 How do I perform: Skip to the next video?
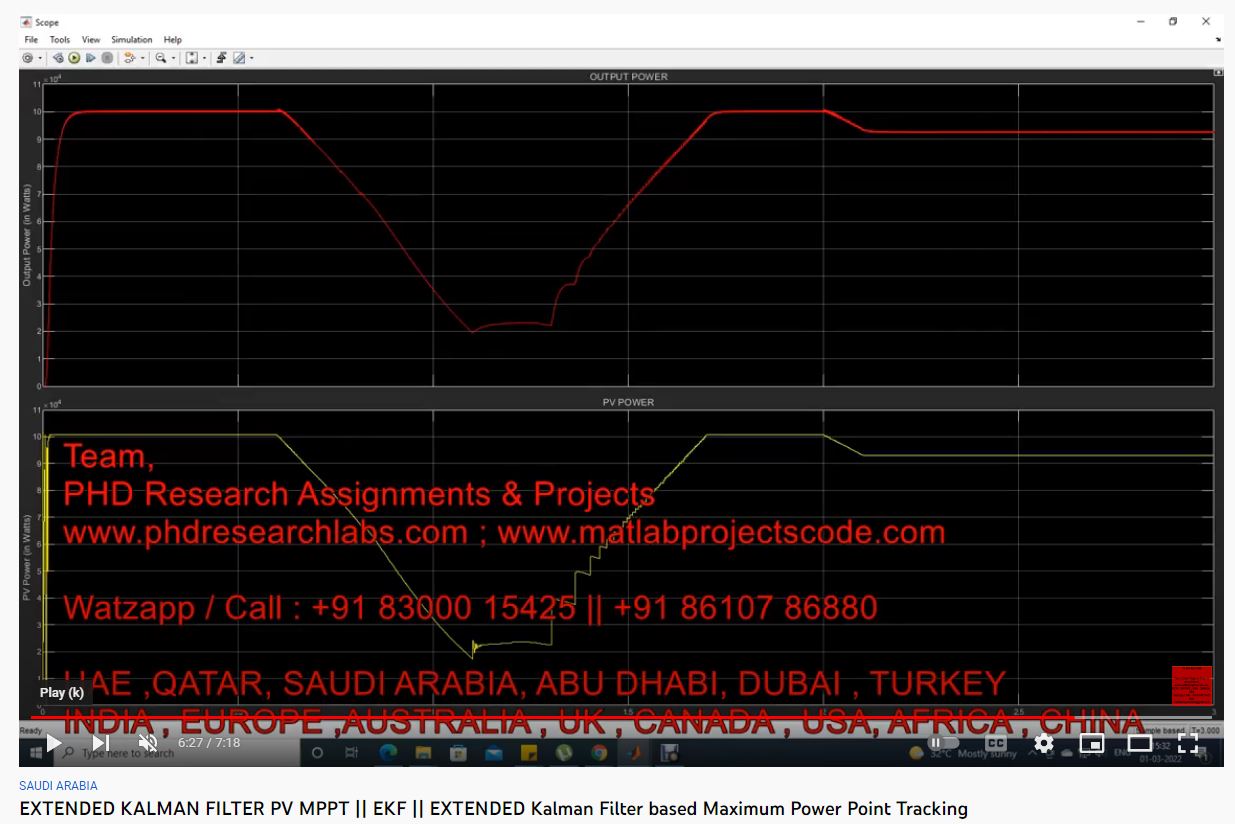click(101, 743)
